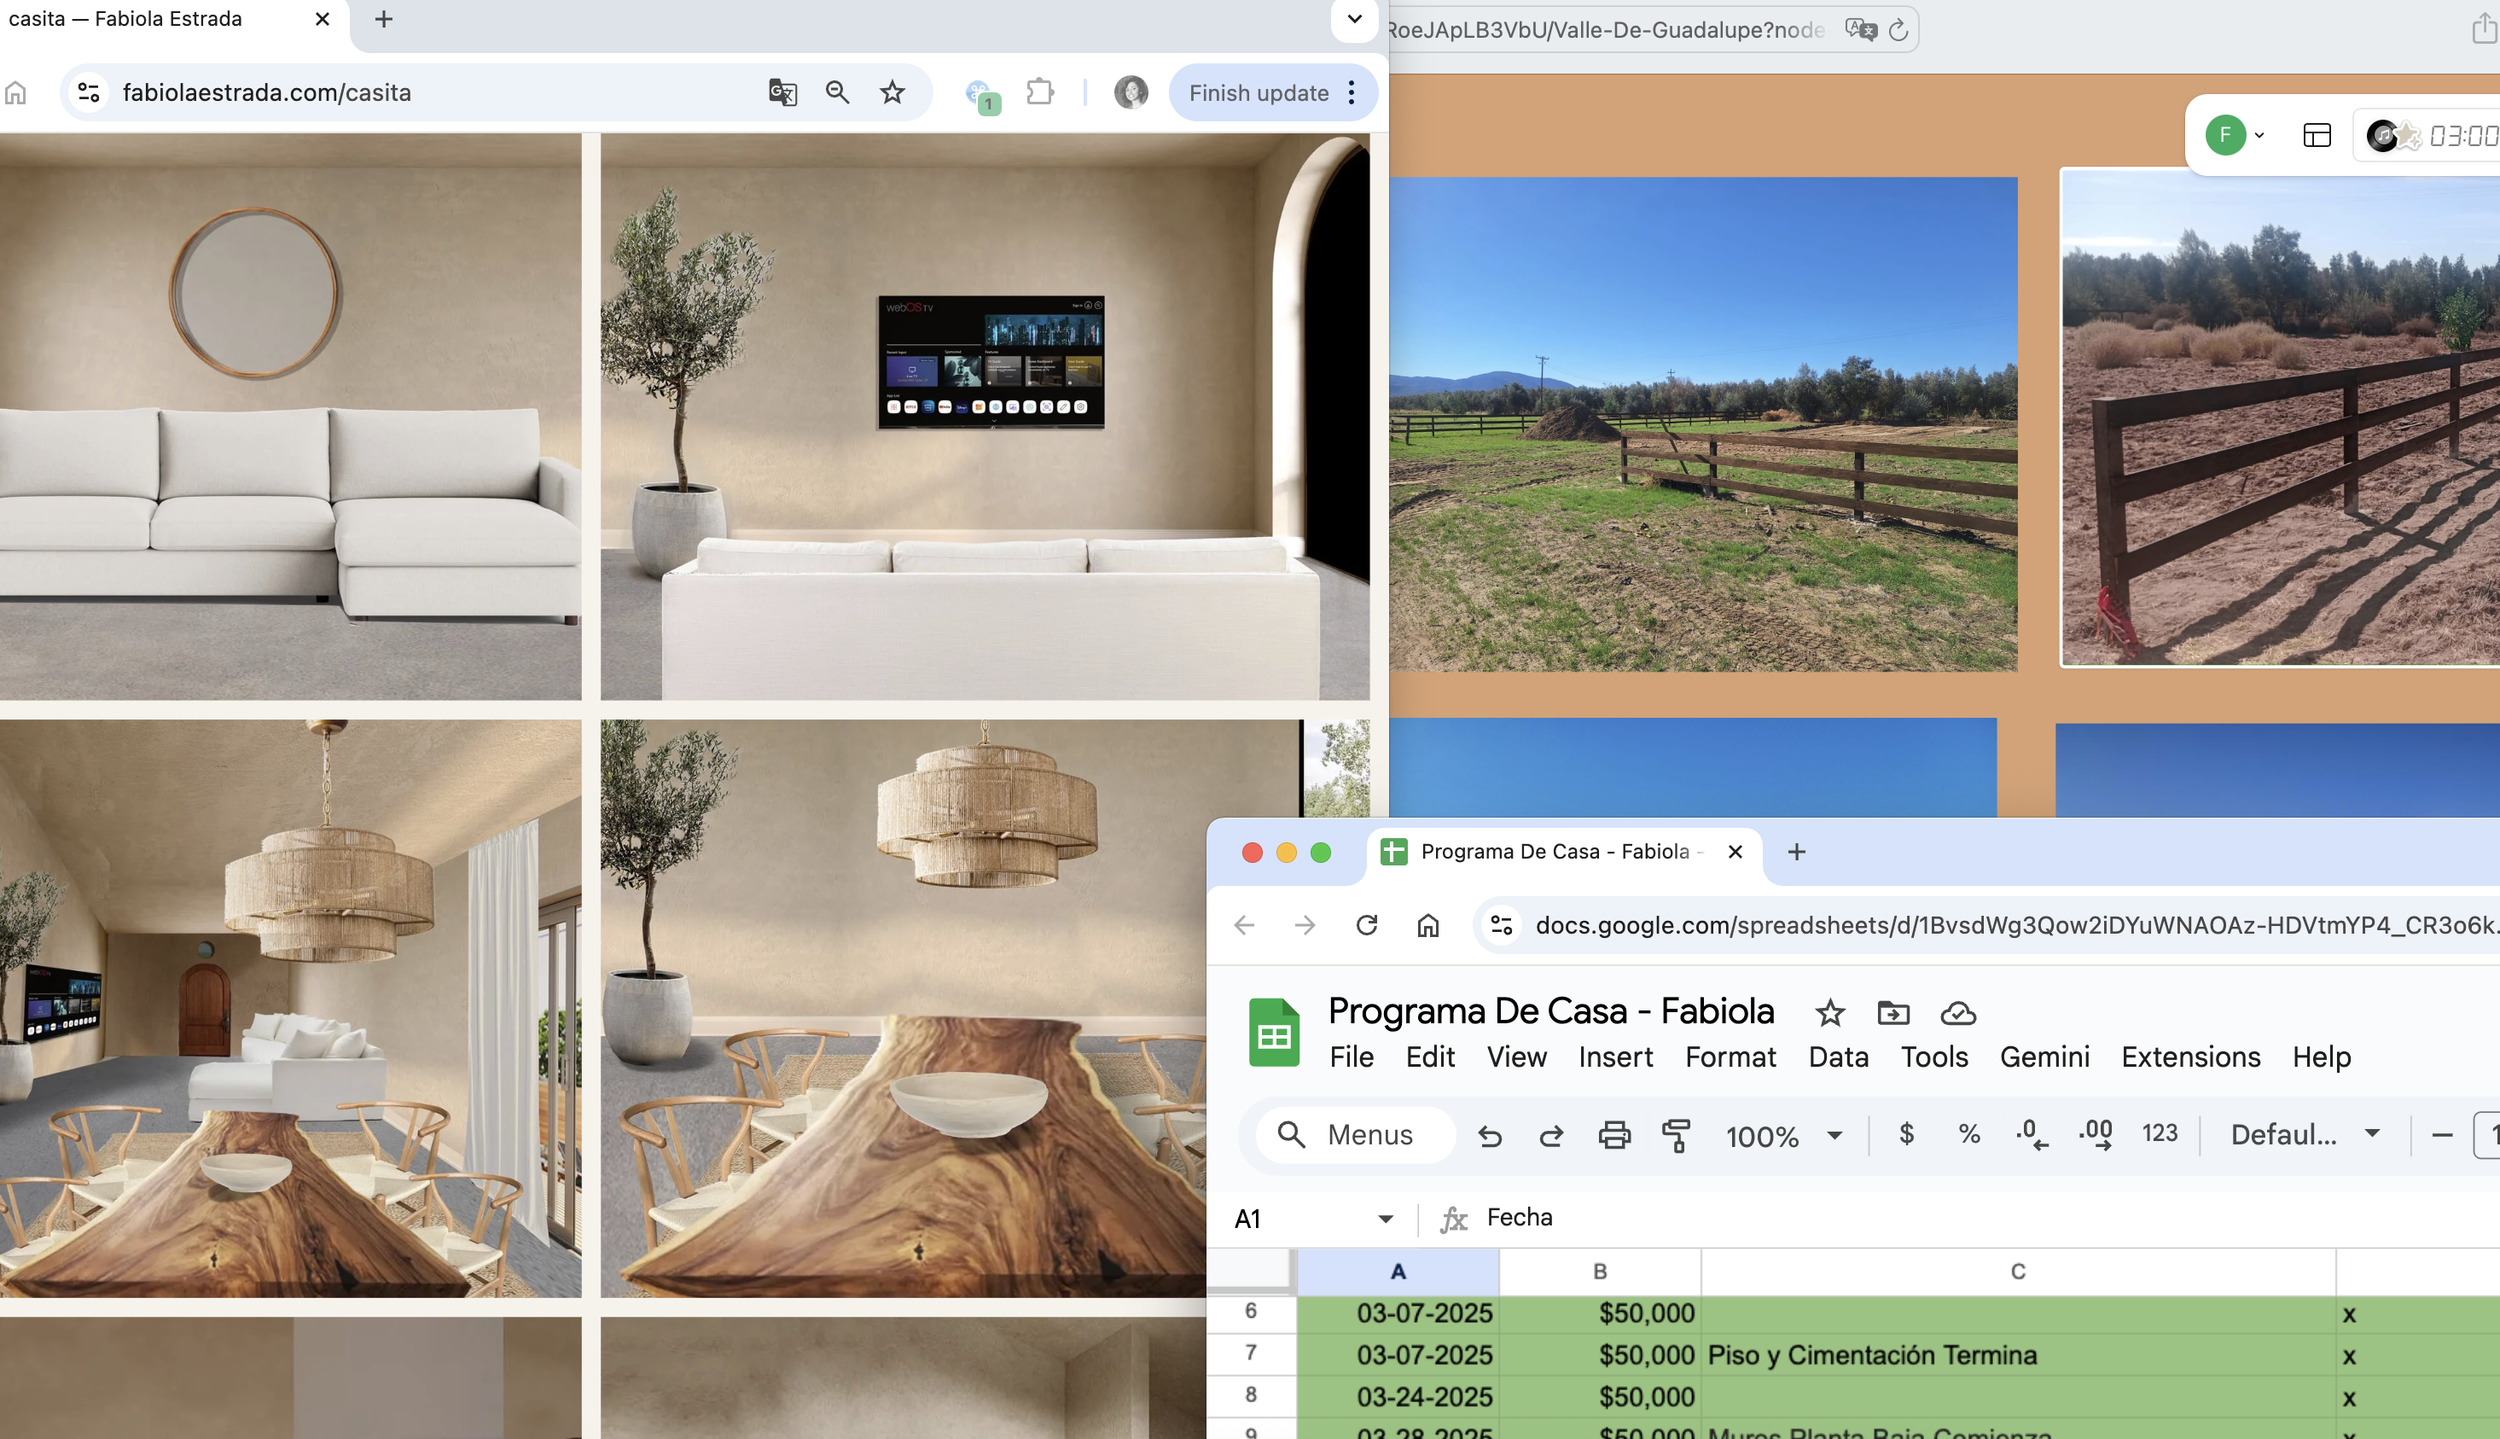
Task: Click the format as percent icon
Action: pos(1968,1133)
